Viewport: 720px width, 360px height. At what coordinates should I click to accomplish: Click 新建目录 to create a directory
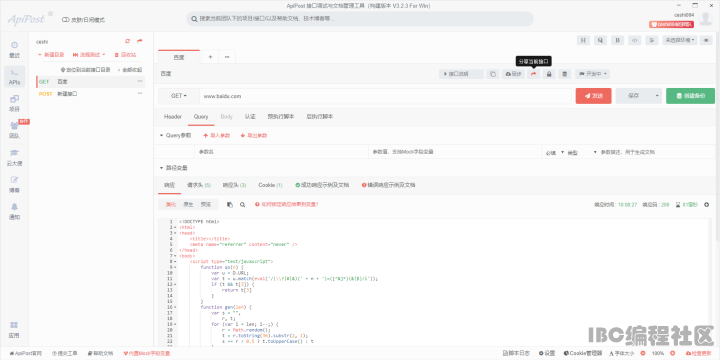click(x=51, y=55)
